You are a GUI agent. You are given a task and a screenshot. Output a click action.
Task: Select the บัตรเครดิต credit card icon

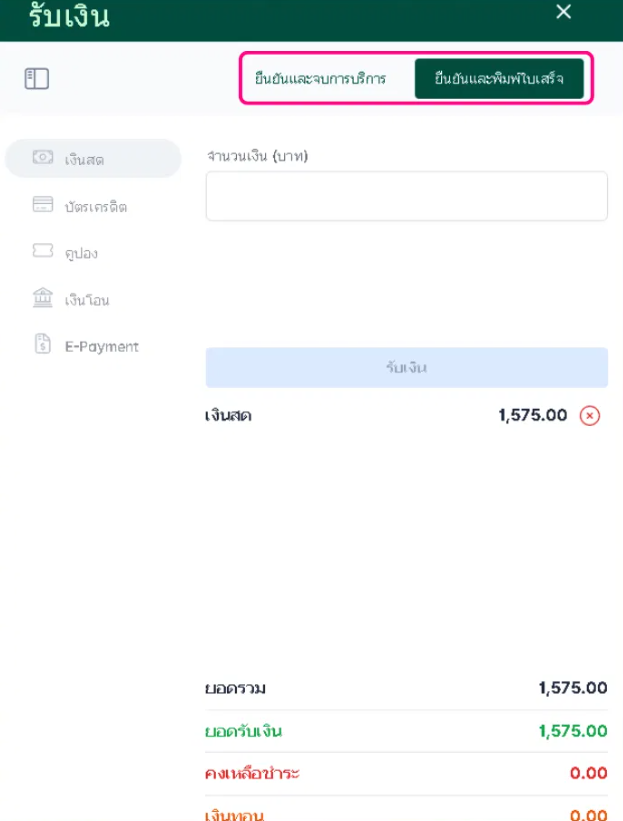[43, 205]
